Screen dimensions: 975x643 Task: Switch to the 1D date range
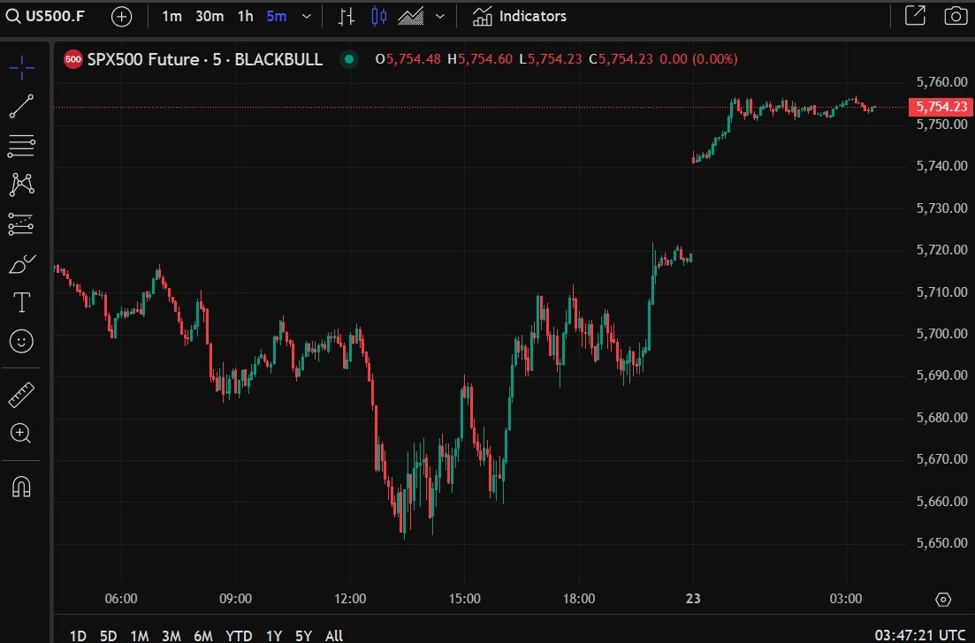point(76,635)
